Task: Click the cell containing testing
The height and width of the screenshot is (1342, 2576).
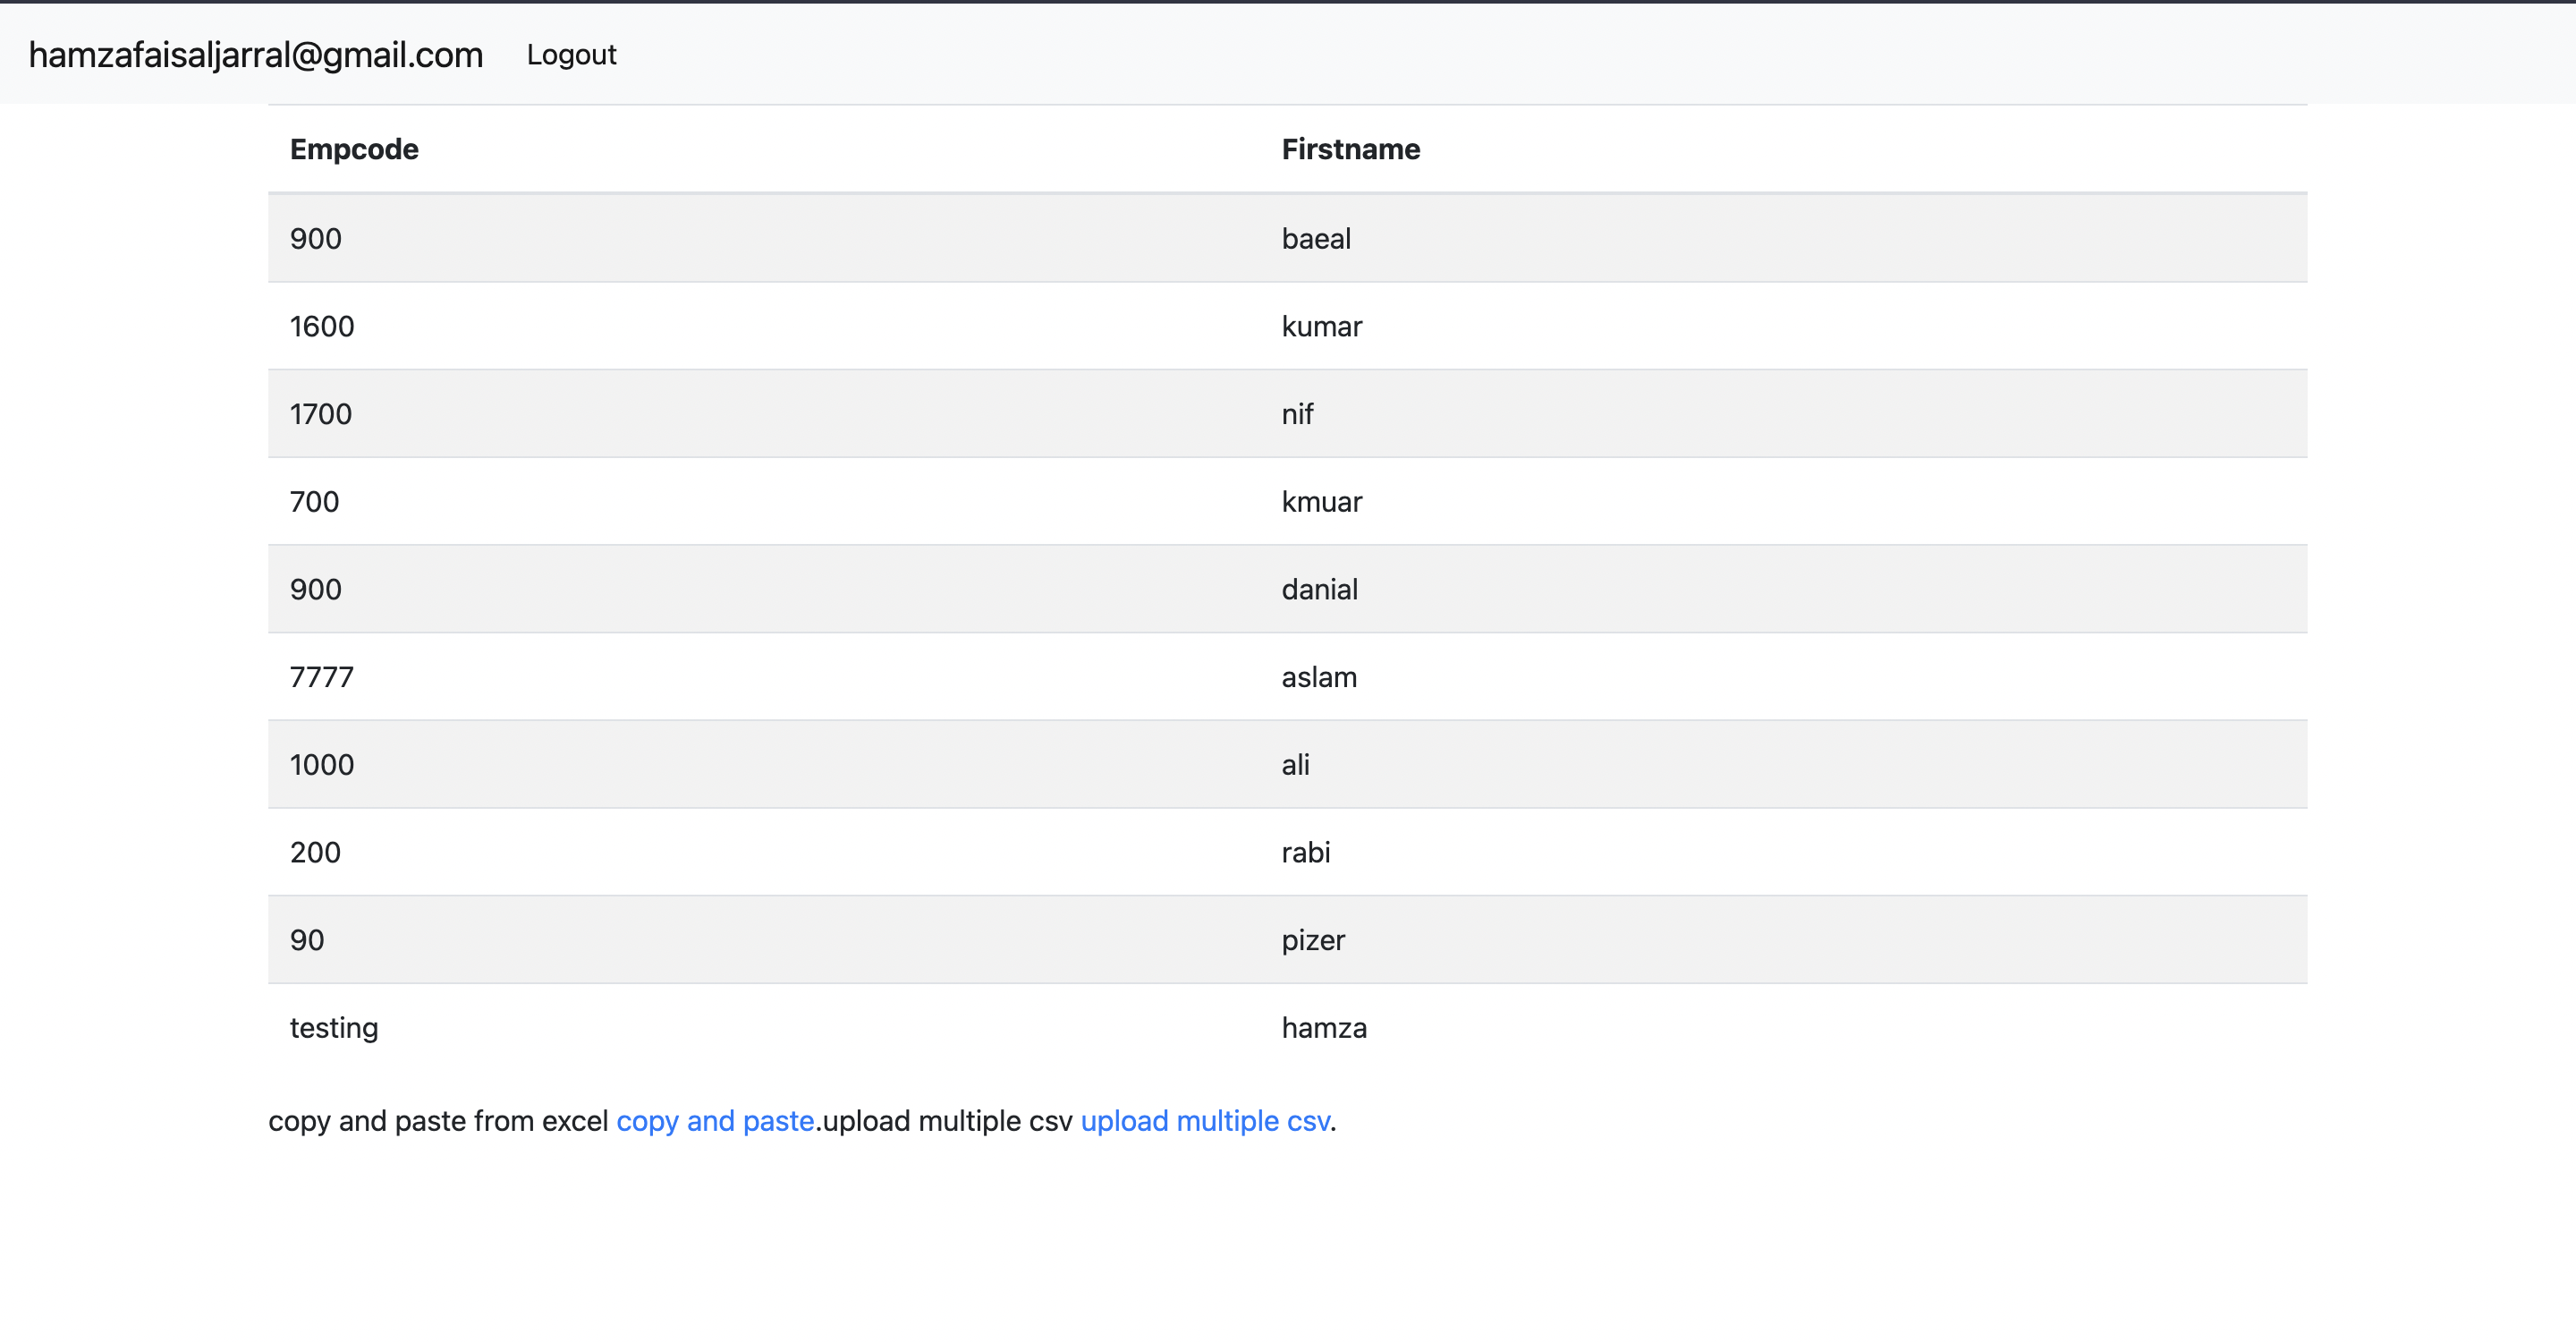Action: (x=334, y=1027)
